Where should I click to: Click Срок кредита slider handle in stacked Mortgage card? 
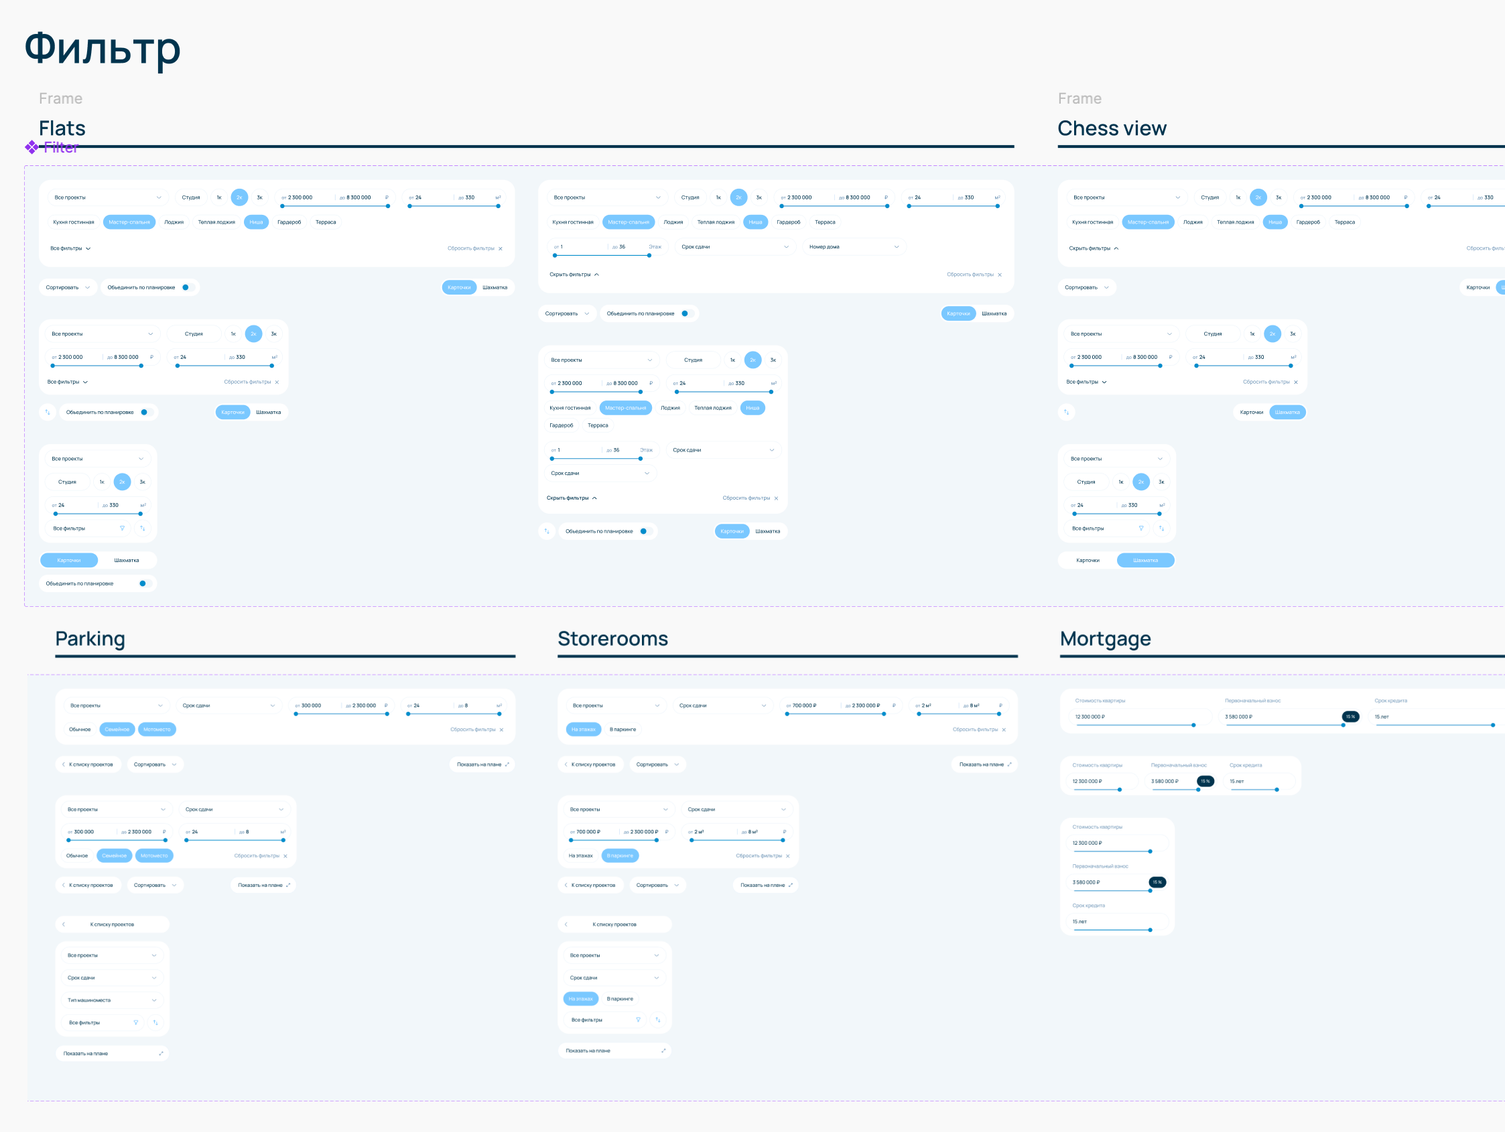tap(1150, 930)
